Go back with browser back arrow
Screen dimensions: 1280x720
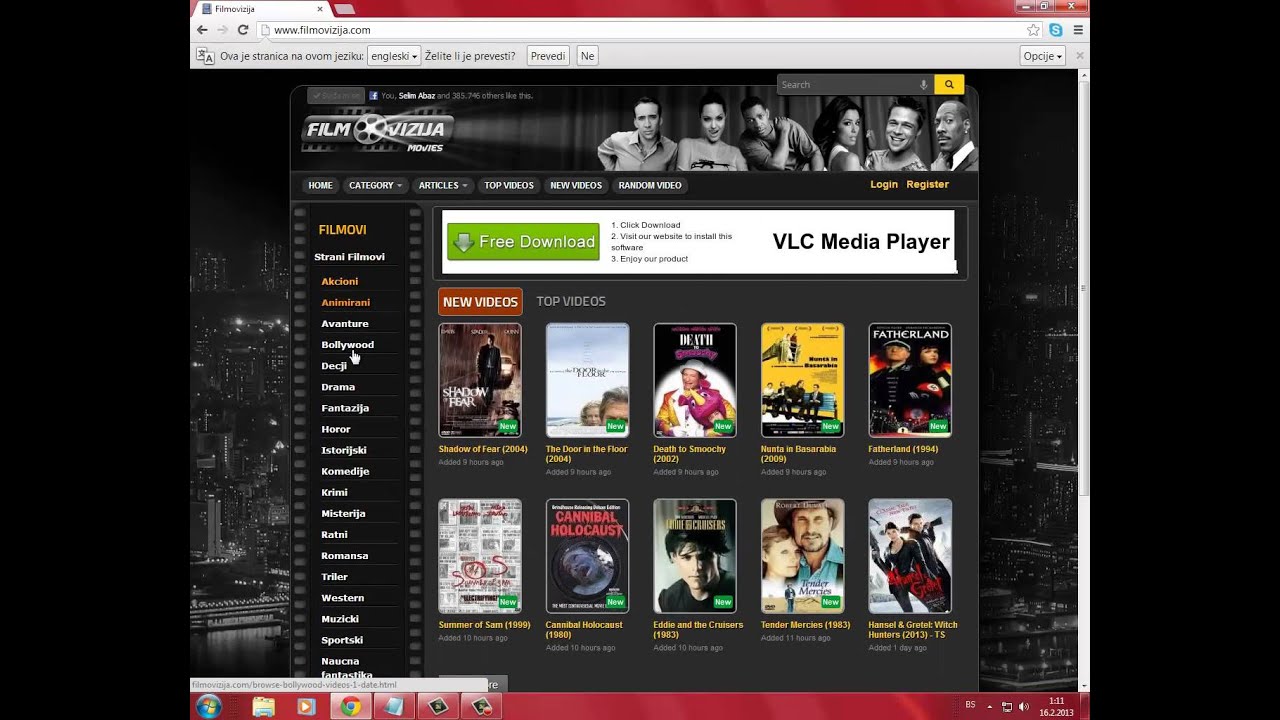[203, 30]
